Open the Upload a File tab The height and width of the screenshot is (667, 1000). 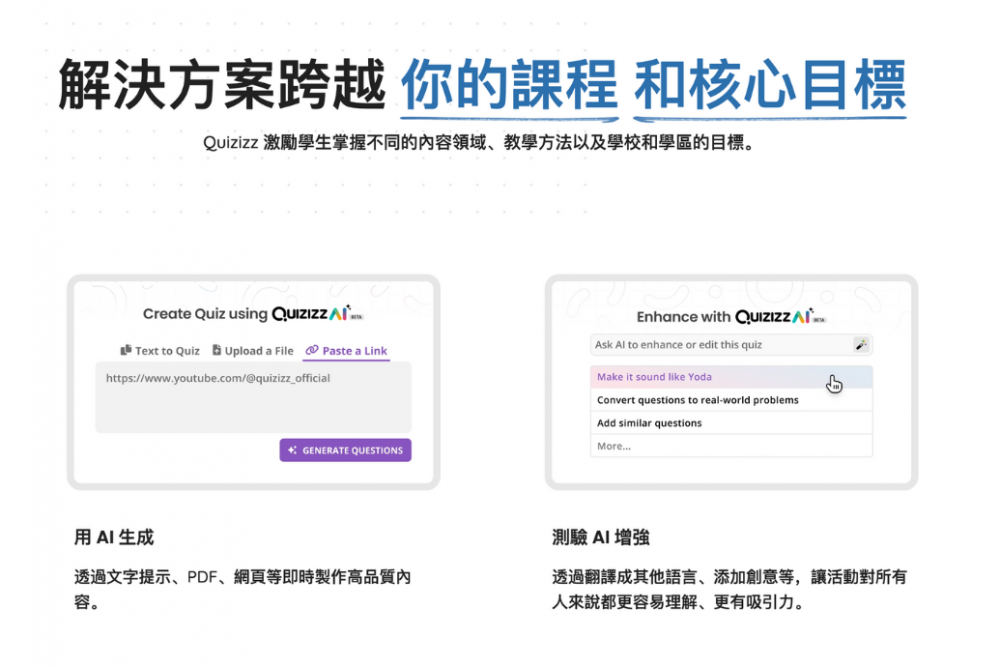[258, 351]
